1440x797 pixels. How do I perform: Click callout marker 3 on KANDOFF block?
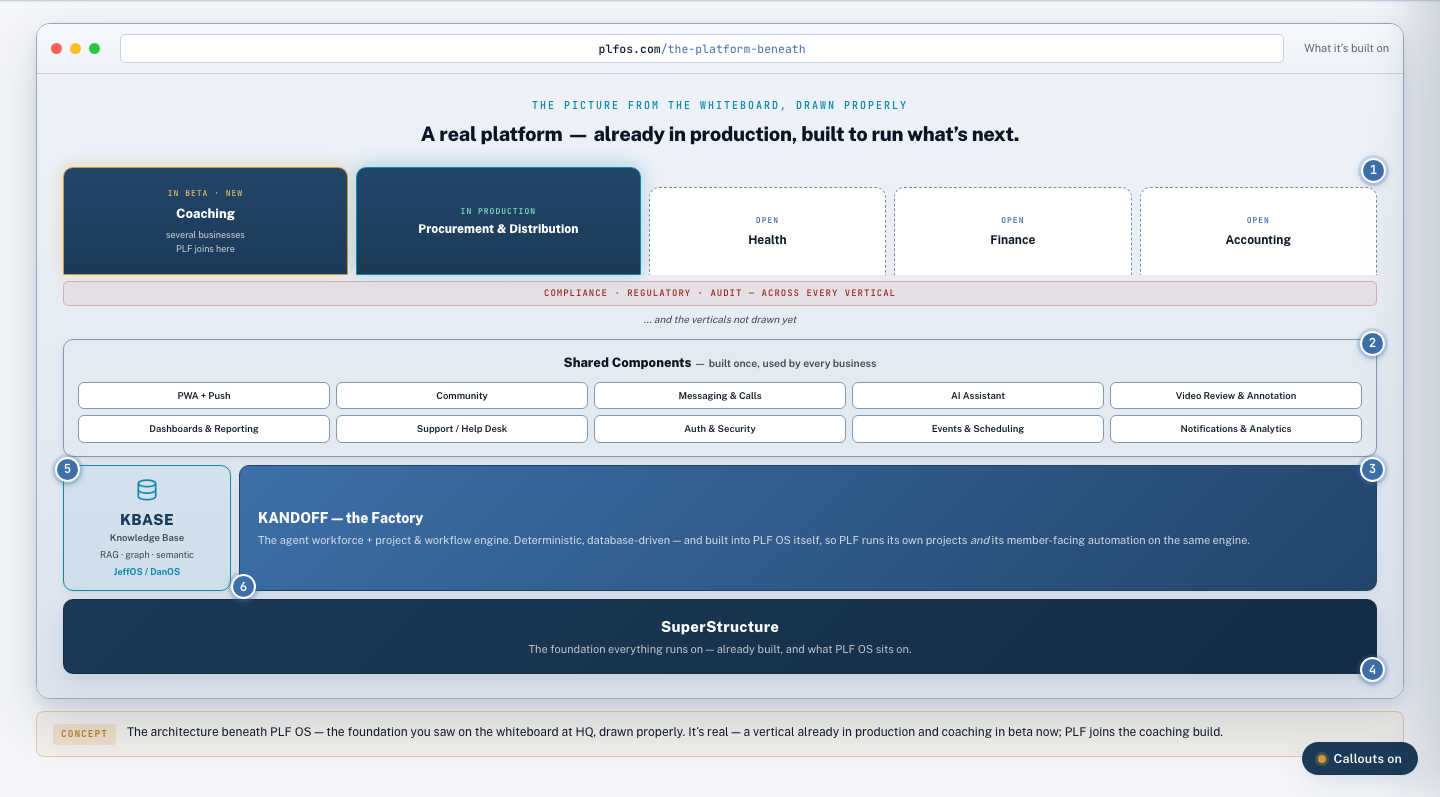pyautogui.click(x=1372, y=469)
